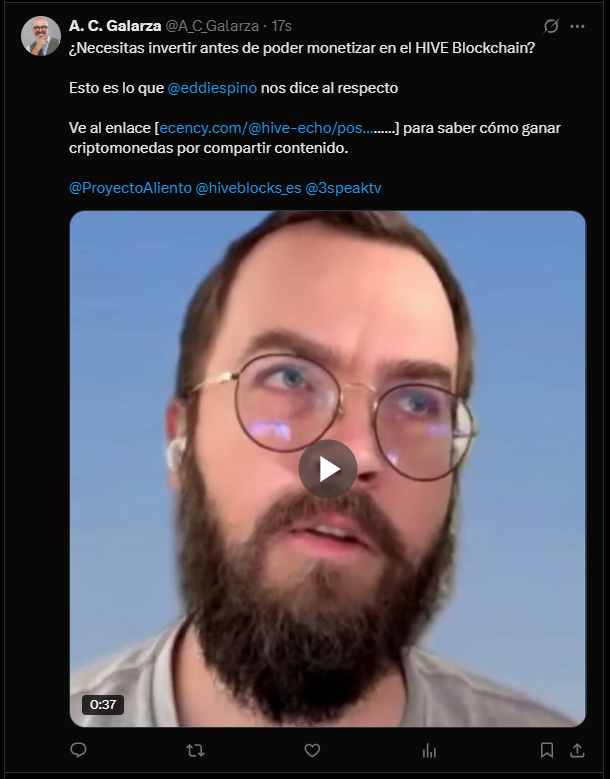Share the tweet via upload icon
The image size is (610, 779).
point(577,750)
